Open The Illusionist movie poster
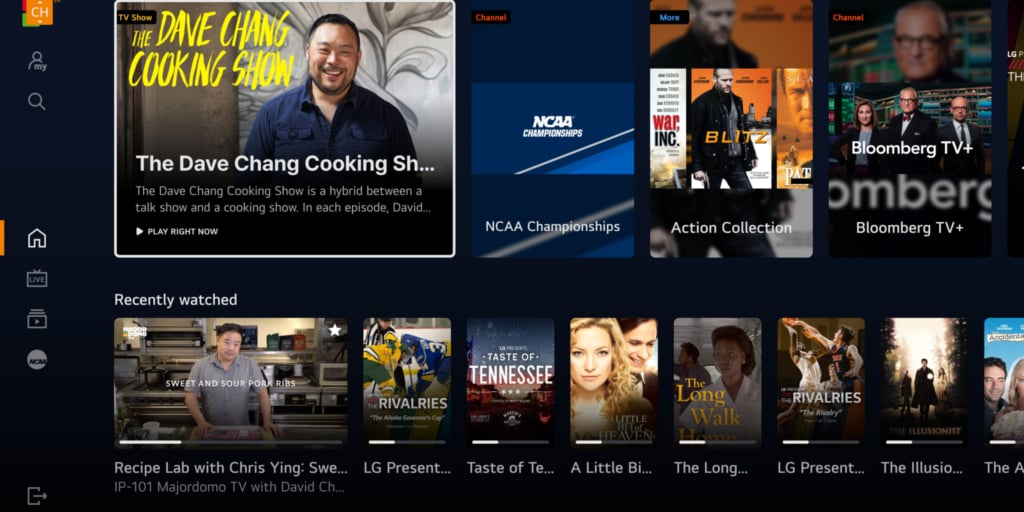 tap(925, 383)
